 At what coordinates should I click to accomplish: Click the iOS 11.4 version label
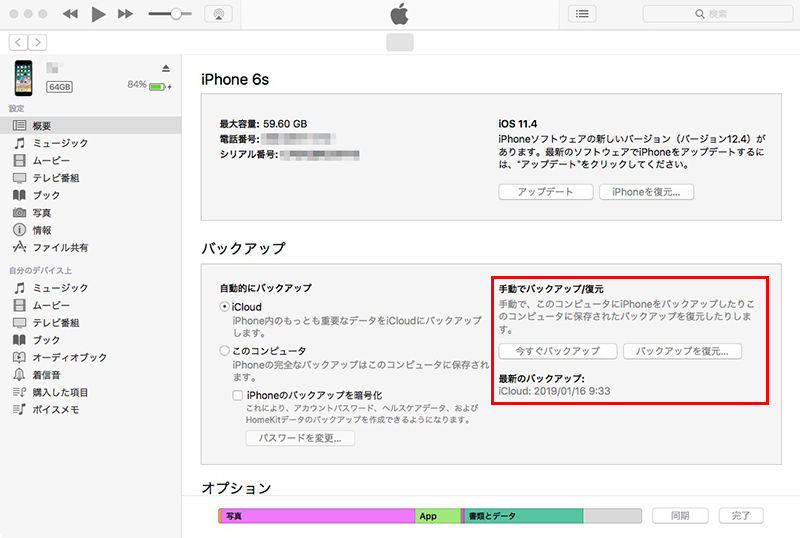point(517,124)
